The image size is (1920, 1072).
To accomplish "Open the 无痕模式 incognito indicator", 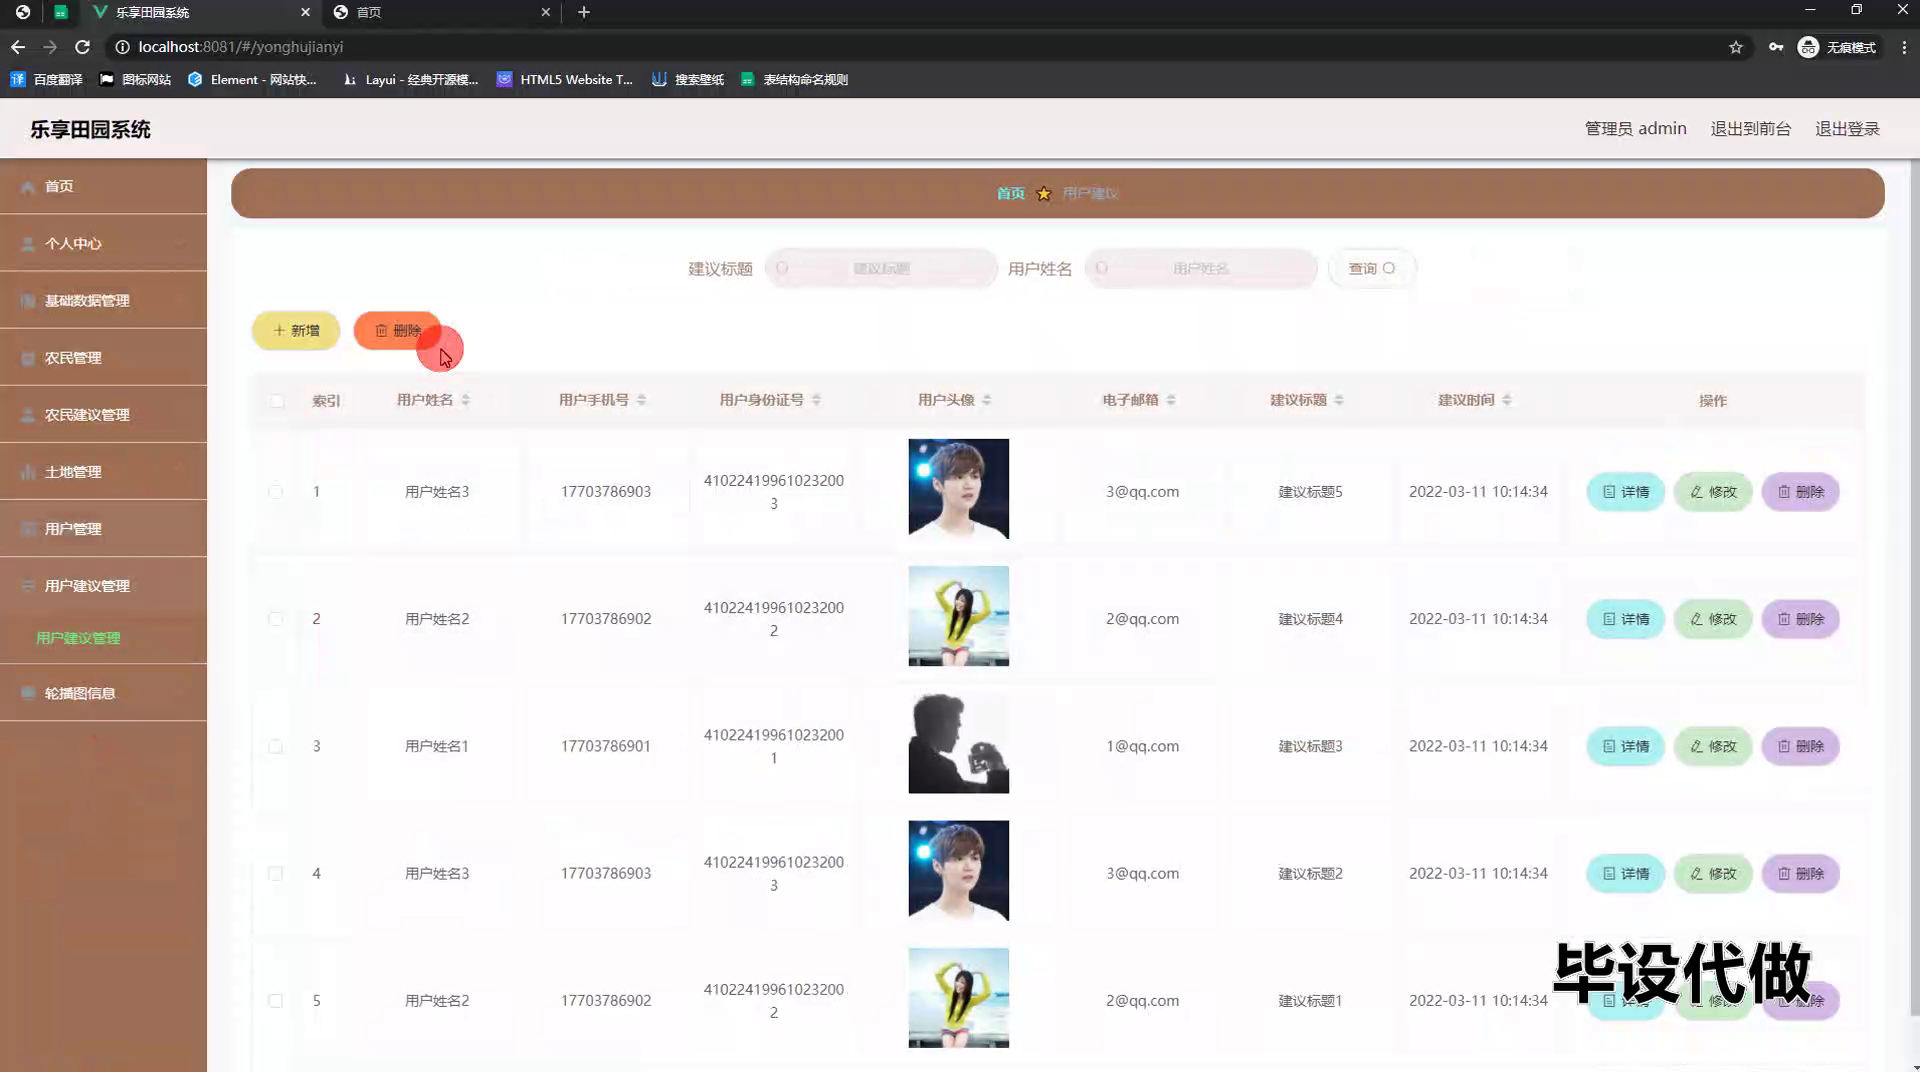I will [x=1837, y=47].
